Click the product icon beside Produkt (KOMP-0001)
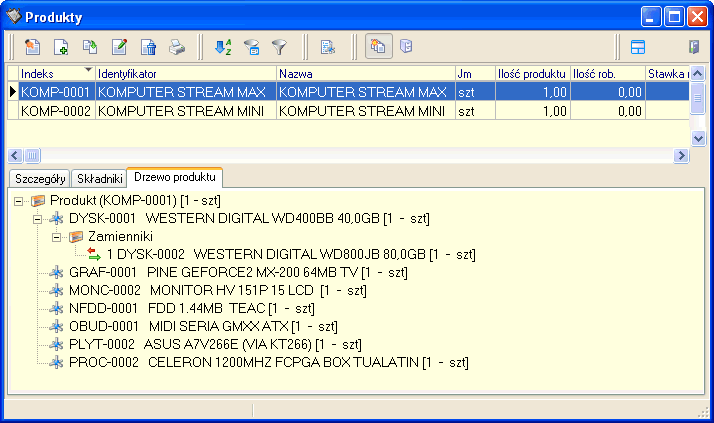This screenshot has height=423, width=714. point(38,200)
